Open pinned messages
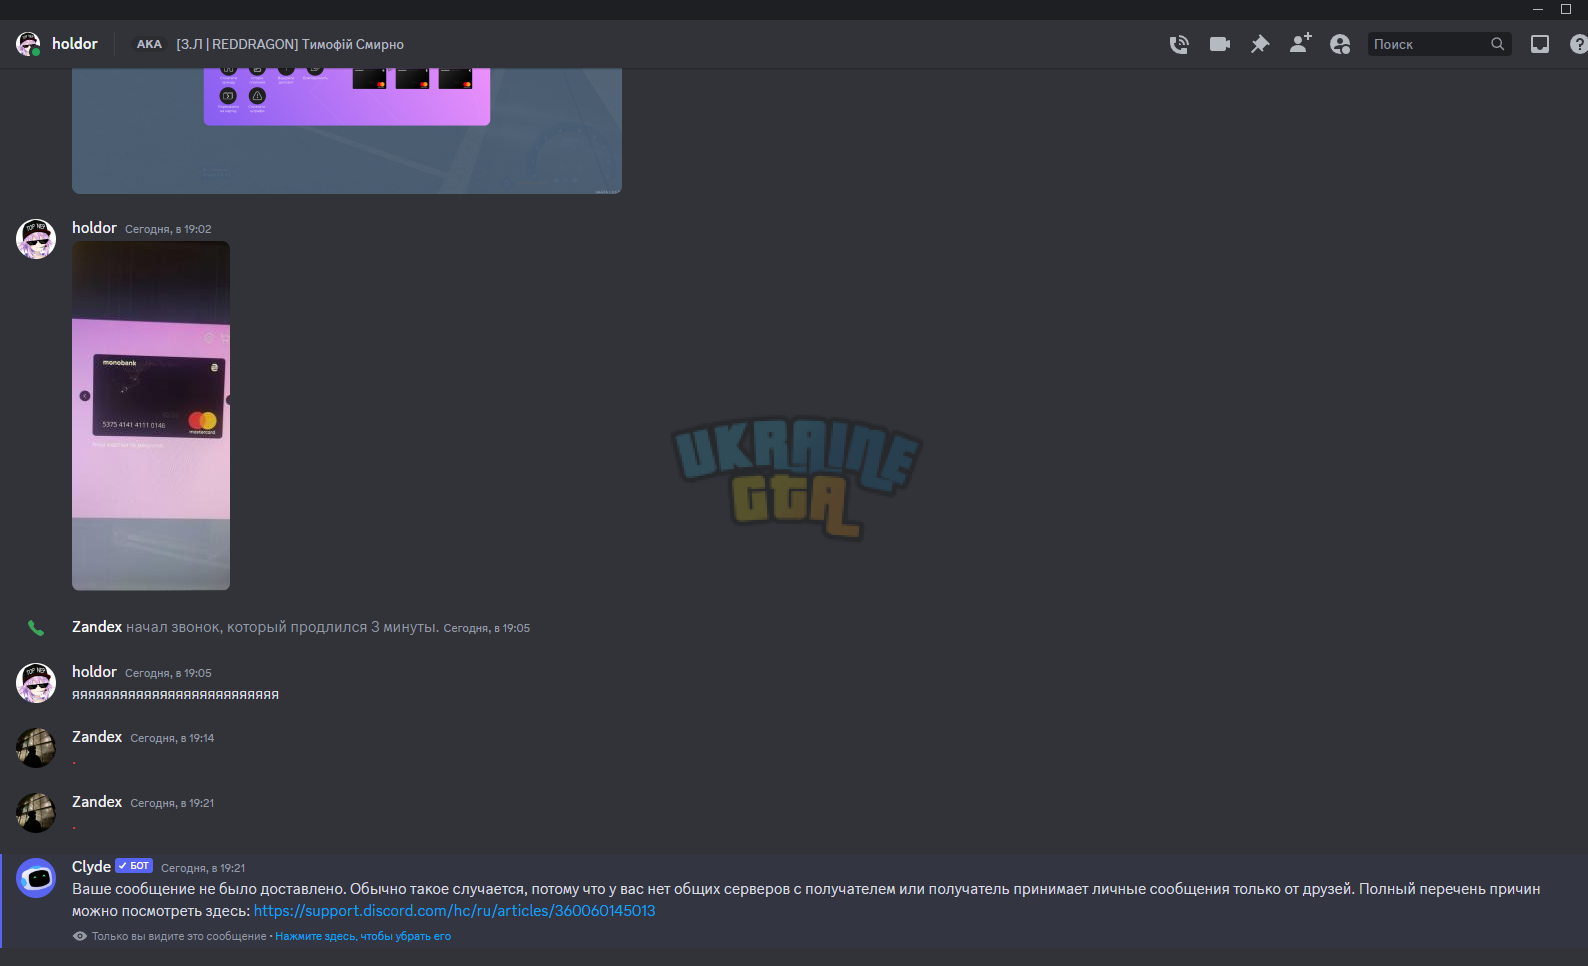The height and width of the screenshot is (966, 1588). pos(1260,44)
